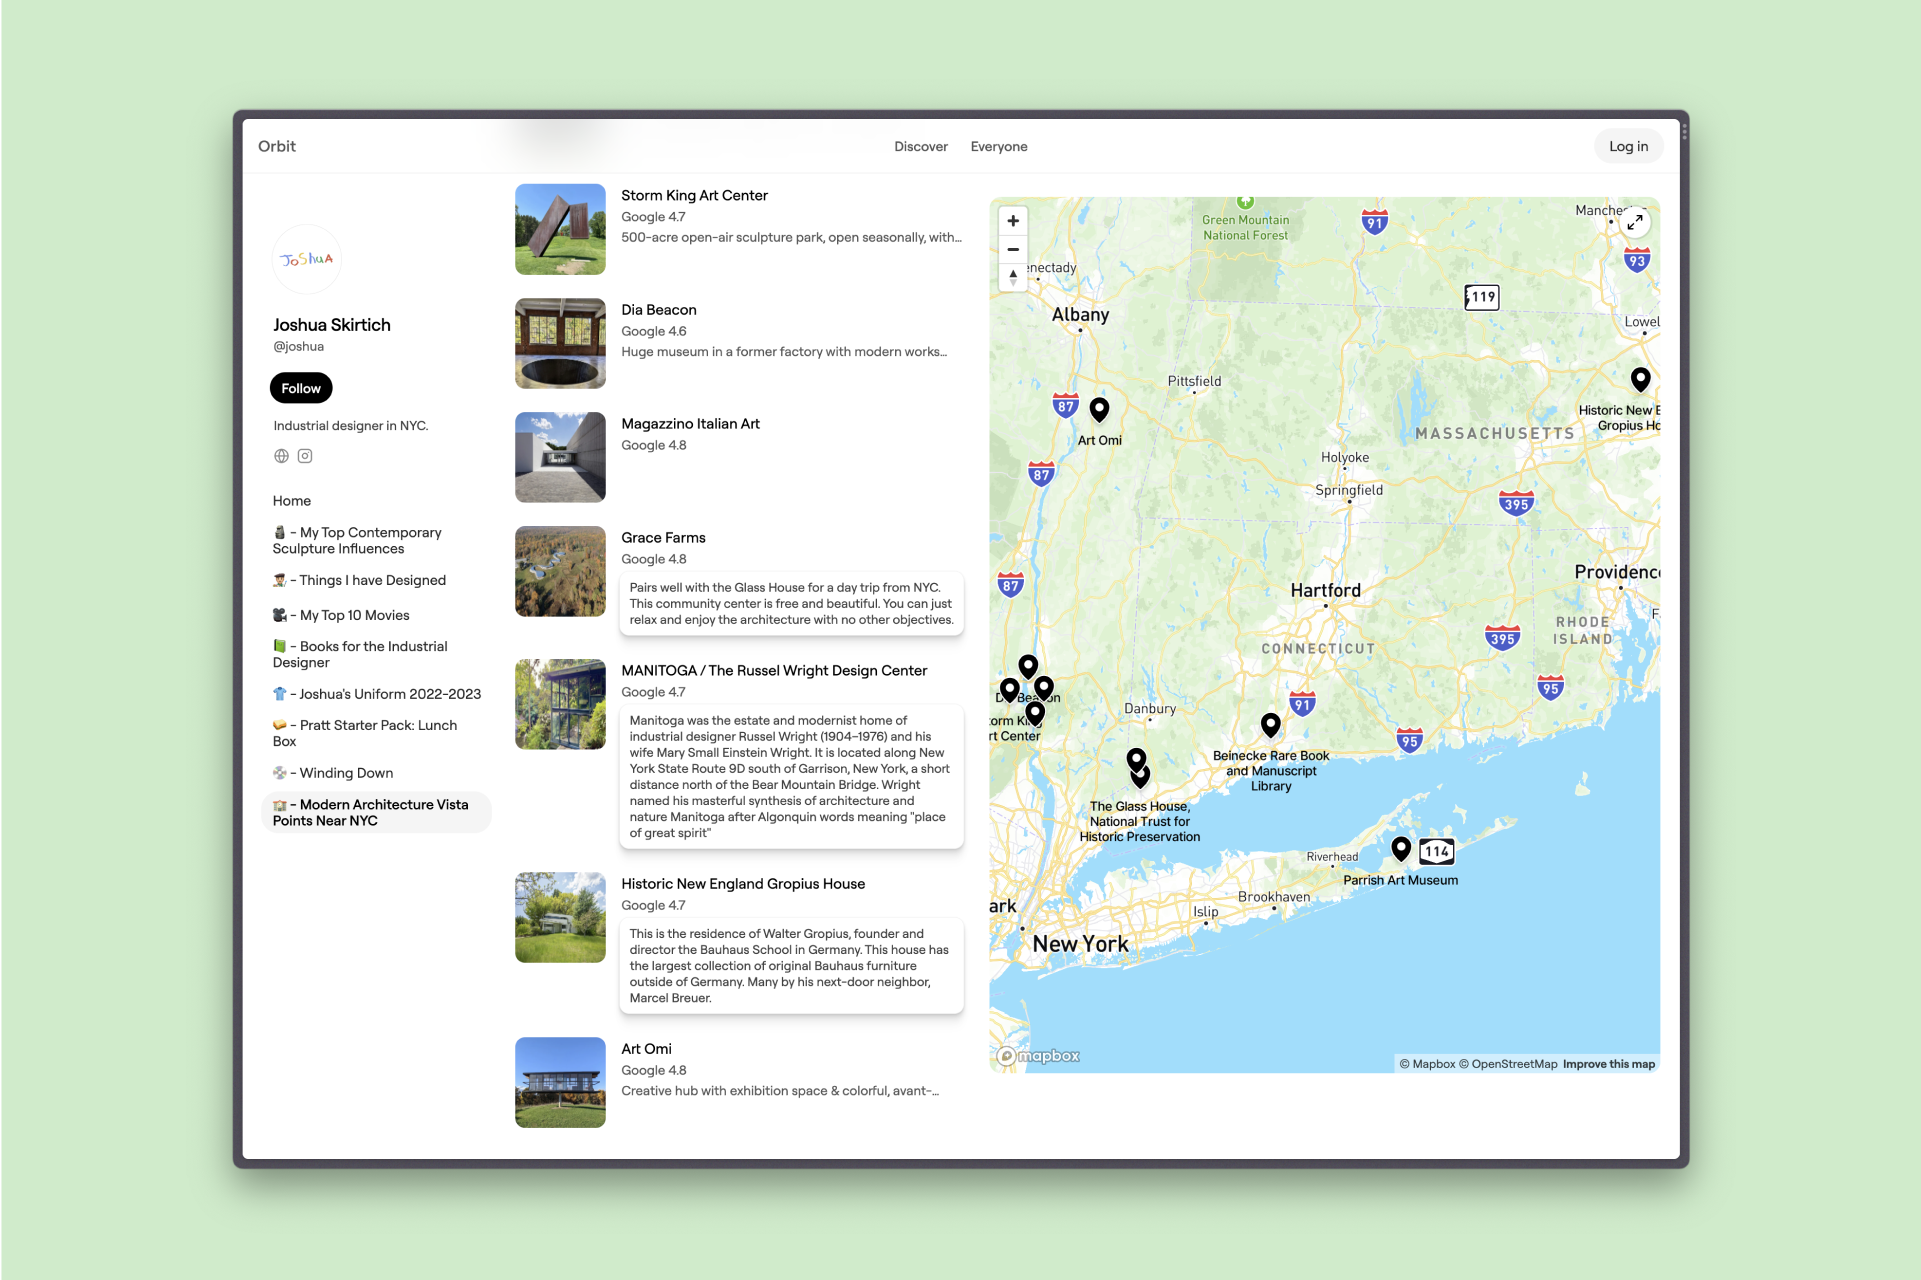Click the Mapbox logo
Viewport: 1921px width, 1280px height.
click(x=1039, y=1056)
